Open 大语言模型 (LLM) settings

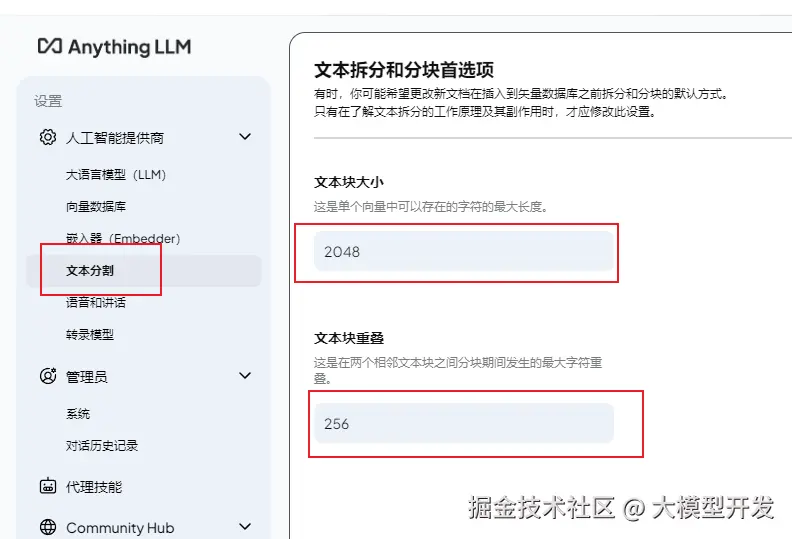click(115, 175)
